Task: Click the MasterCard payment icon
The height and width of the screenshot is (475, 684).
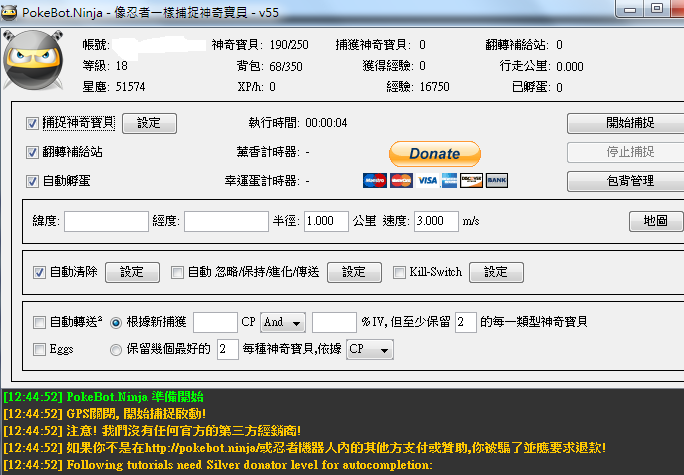Action: 401,180
